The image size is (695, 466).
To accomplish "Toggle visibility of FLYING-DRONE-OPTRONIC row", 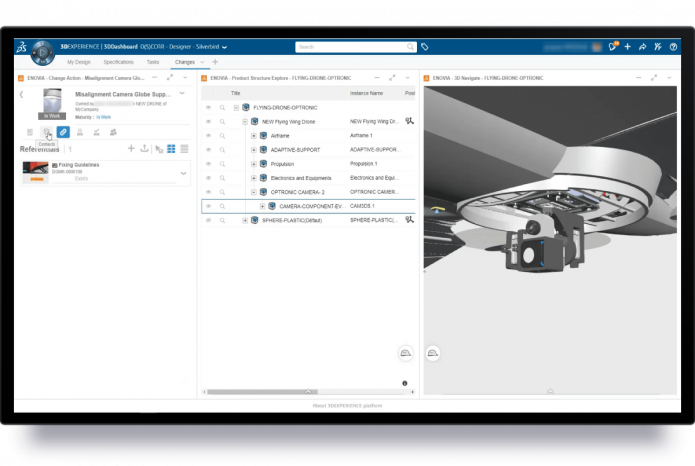I will [208, 107].
